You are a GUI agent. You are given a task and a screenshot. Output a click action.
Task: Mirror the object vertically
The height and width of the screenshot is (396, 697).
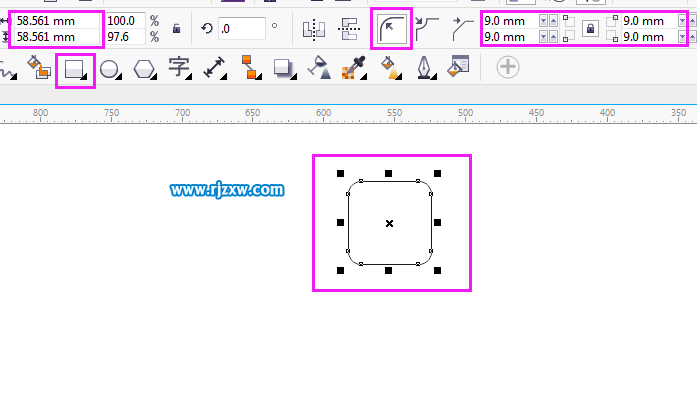[349, 29]
